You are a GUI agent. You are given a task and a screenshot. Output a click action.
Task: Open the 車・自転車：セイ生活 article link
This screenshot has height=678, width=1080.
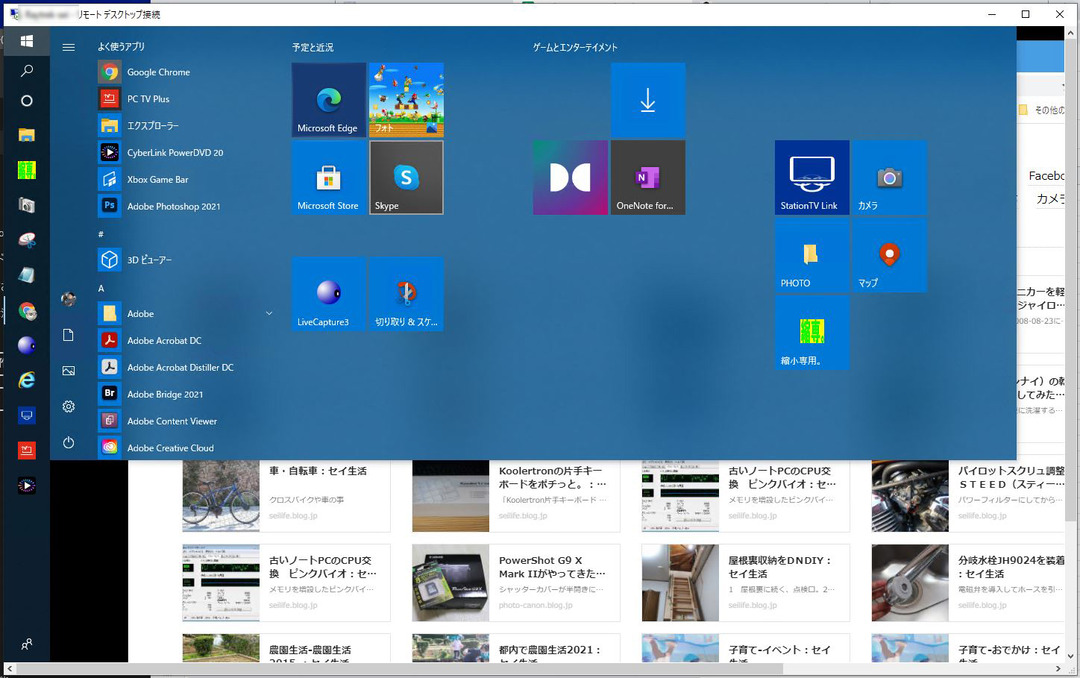(x=318, y=471)
